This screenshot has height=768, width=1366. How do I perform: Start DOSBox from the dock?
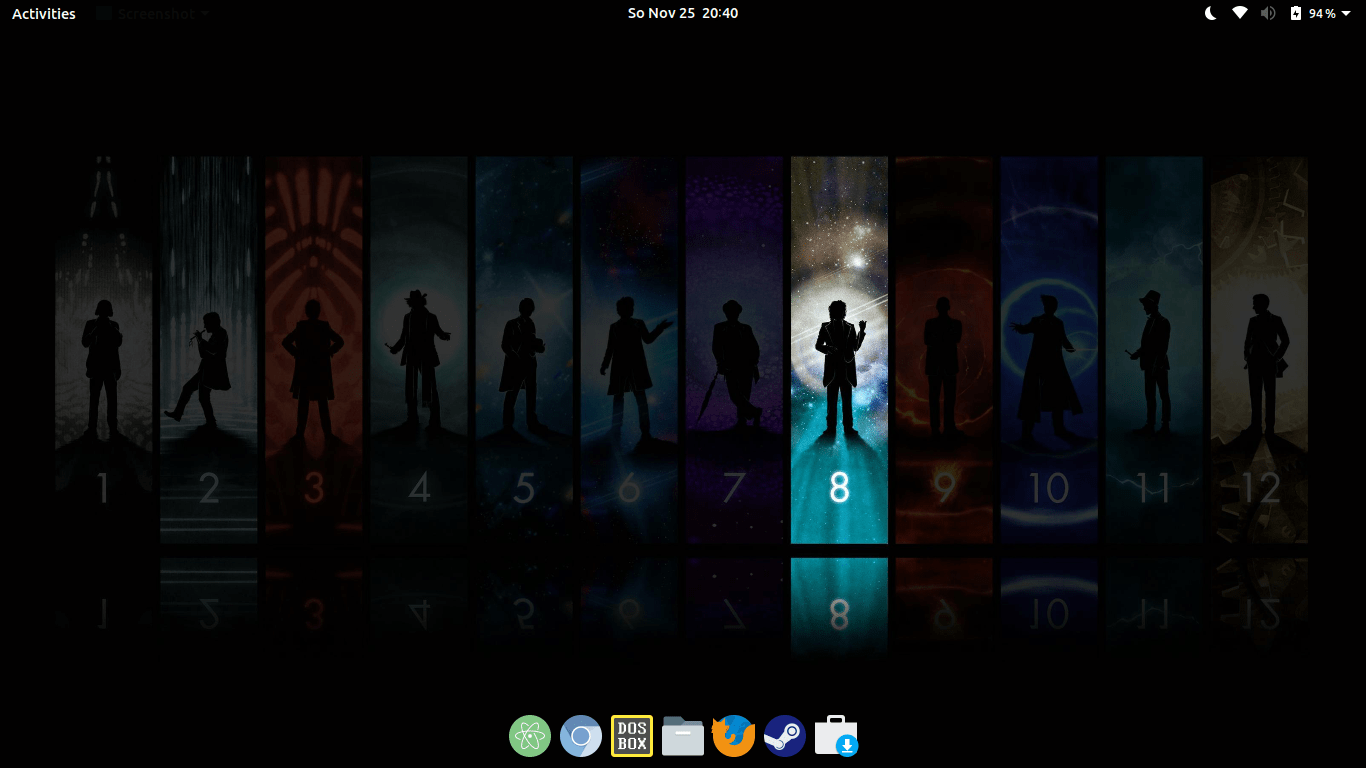click(x=632, y=736)
